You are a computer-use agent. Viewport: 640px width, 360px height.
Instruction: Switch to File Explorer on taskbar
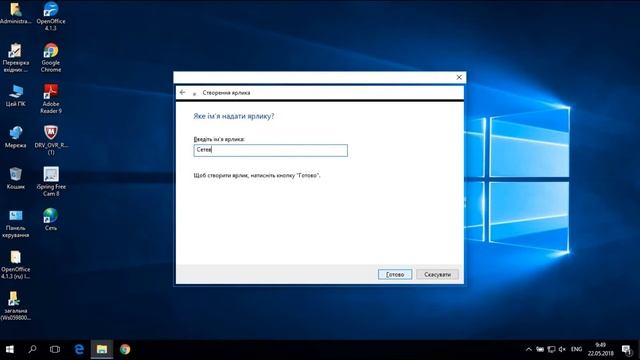102,349
